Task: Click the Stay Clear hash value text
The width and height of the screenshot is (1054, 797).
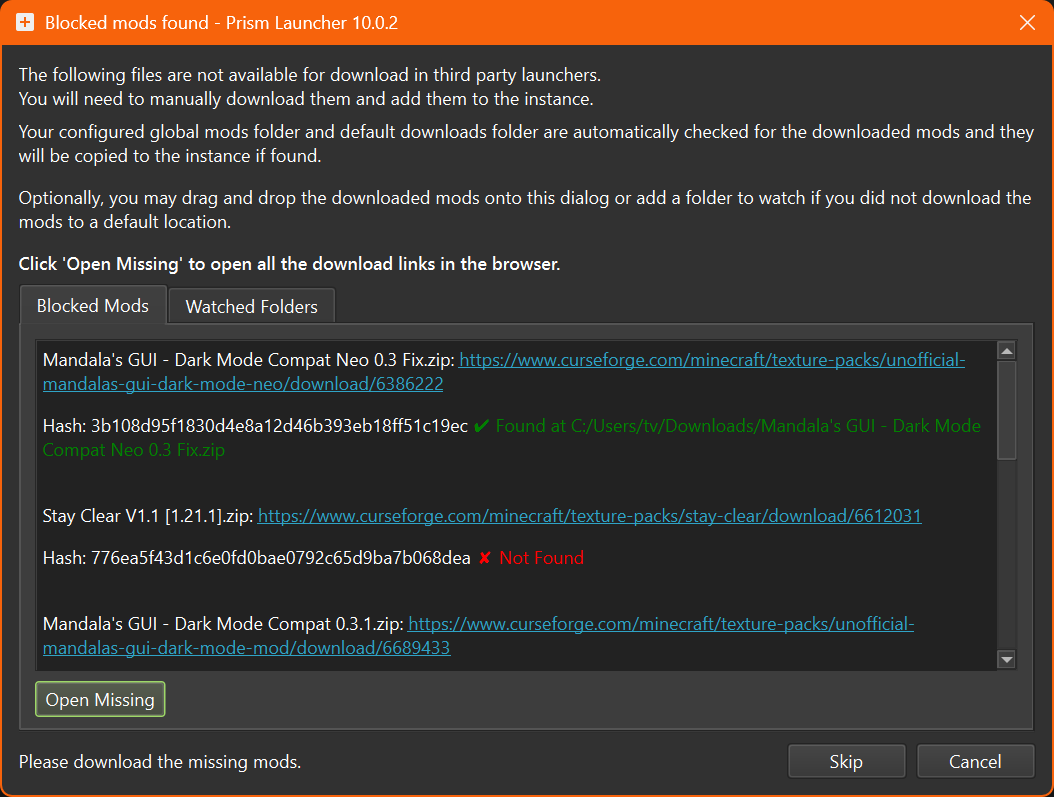Action: 280,558
